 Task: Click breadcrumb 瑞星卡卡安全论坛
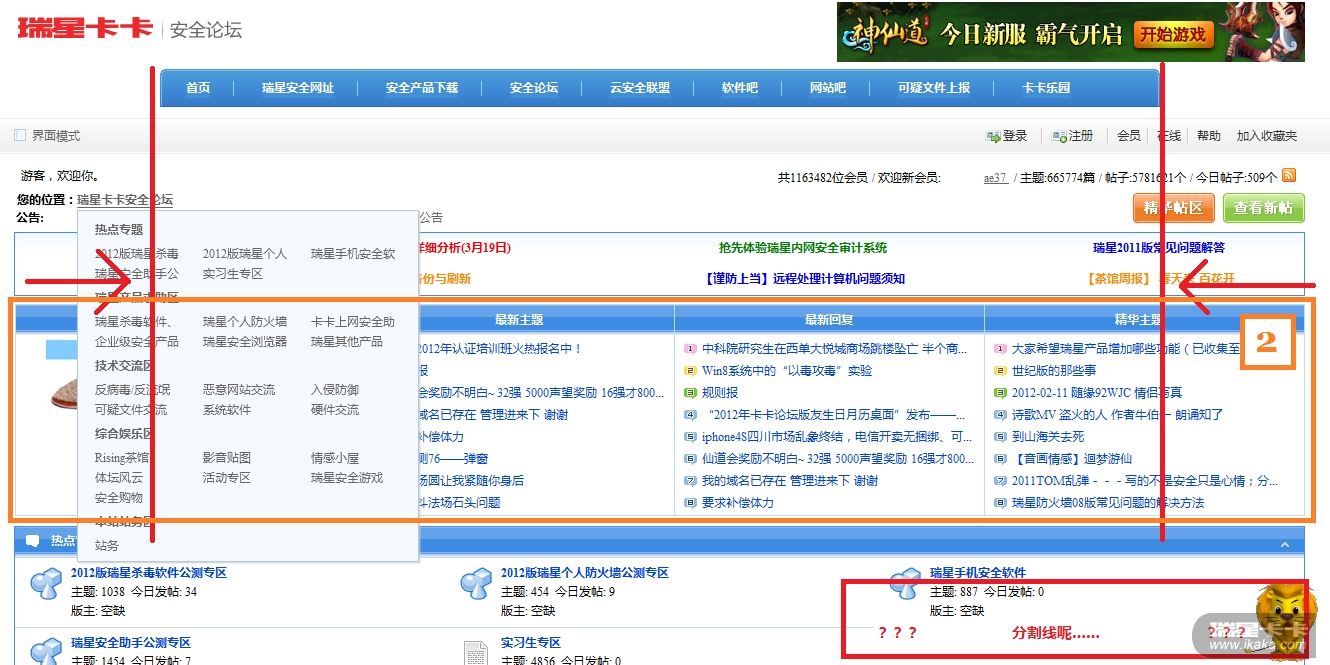pos(125,200)
